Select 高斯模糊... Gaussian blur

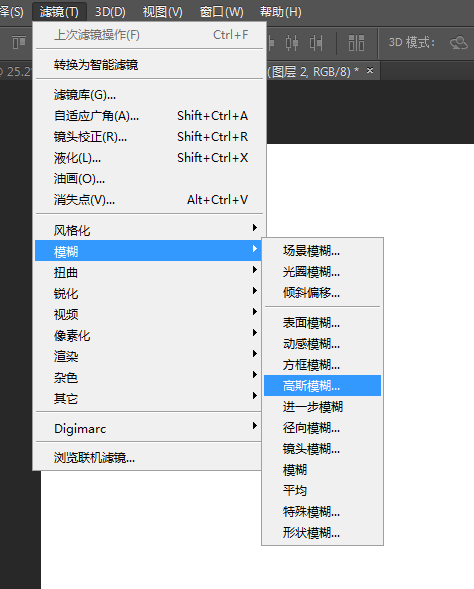tap(322, 385)
